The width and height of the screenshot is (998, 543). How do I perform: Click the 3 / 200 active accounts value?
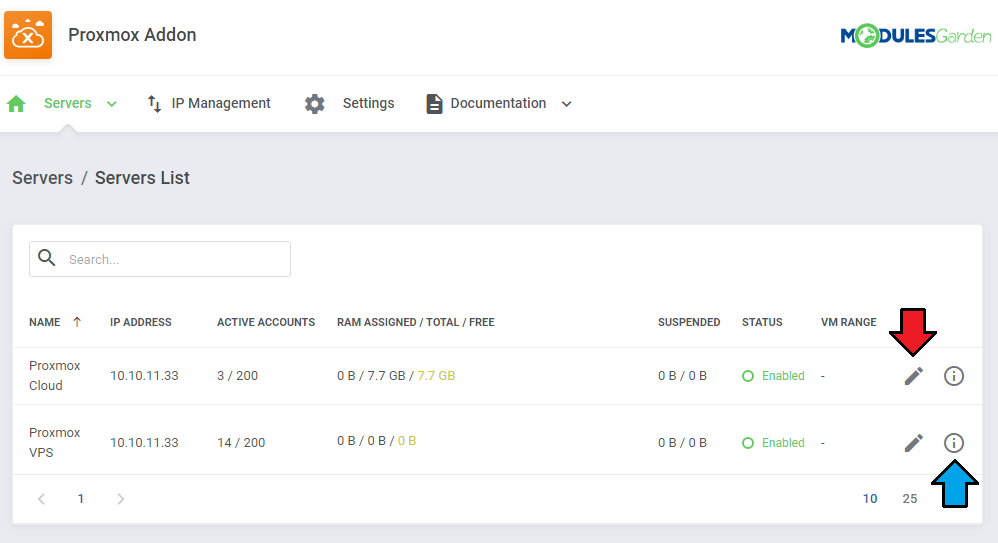237,376
